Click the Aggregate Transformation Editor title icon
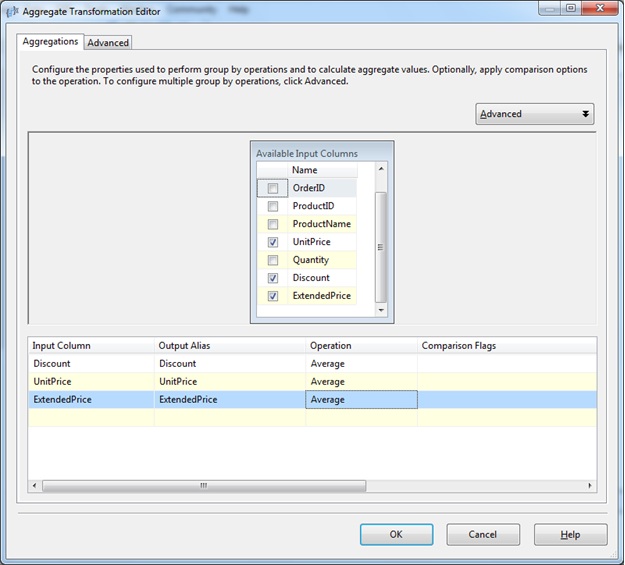The image size is (625, 565). 12,12
